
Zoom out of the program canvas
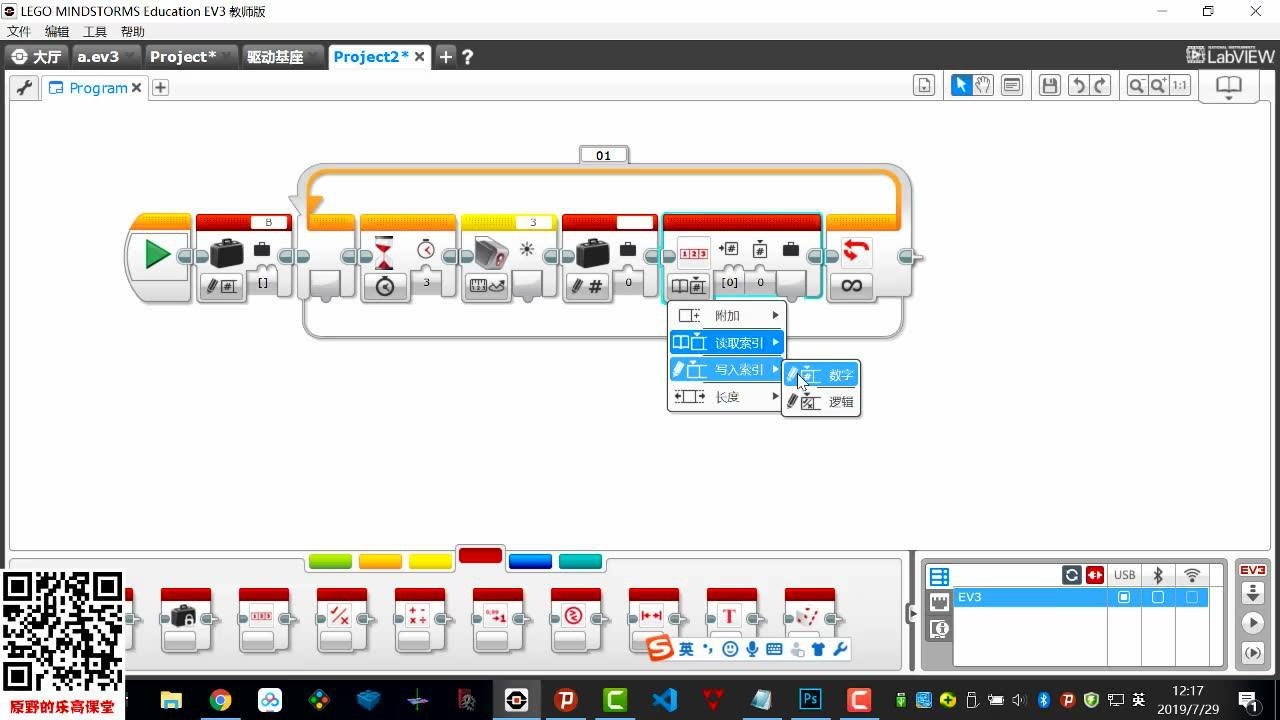pos(1136,86)
